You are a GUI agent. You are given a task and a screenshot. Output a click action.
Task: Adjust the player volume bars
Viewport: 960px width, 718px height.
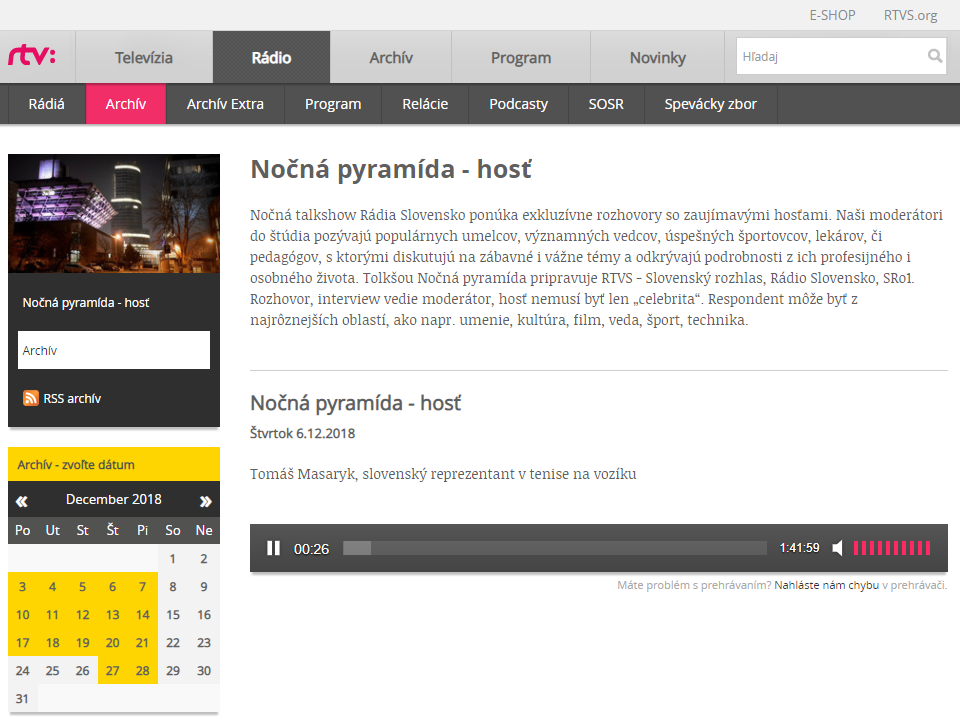coord(892,548)
